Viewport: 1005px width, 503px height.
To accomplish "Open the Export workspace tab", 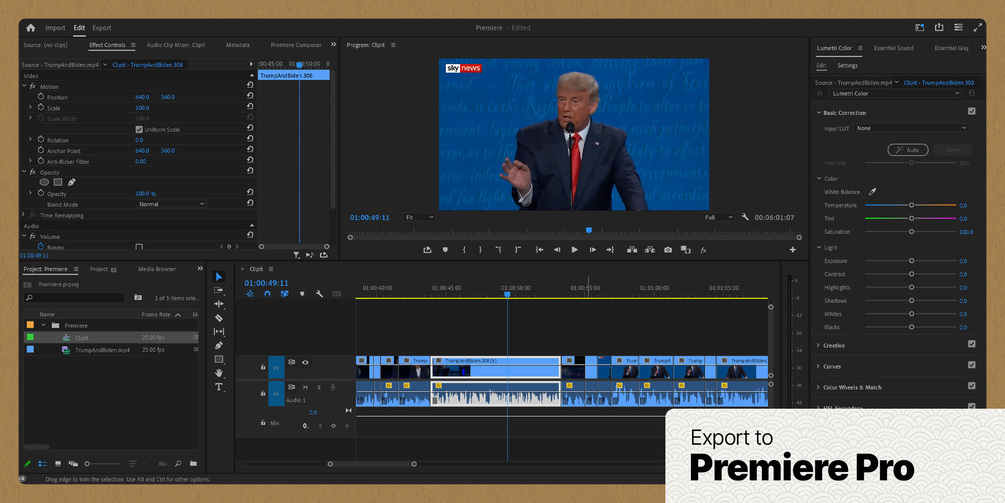I will pos(101,28).
